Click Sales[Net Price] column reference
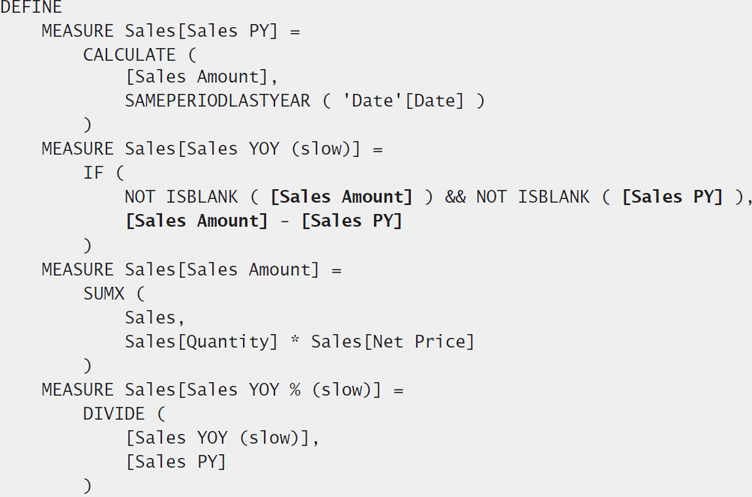Viewport: 752px width, 497px height. coord(393,342)
